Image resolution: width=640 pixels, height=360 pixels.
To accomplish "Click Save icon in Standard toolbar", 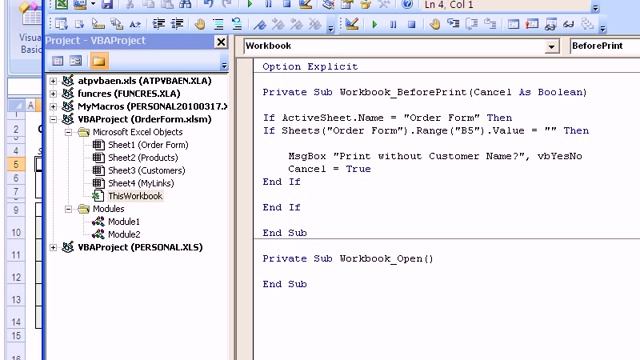I will click(107, 4).
